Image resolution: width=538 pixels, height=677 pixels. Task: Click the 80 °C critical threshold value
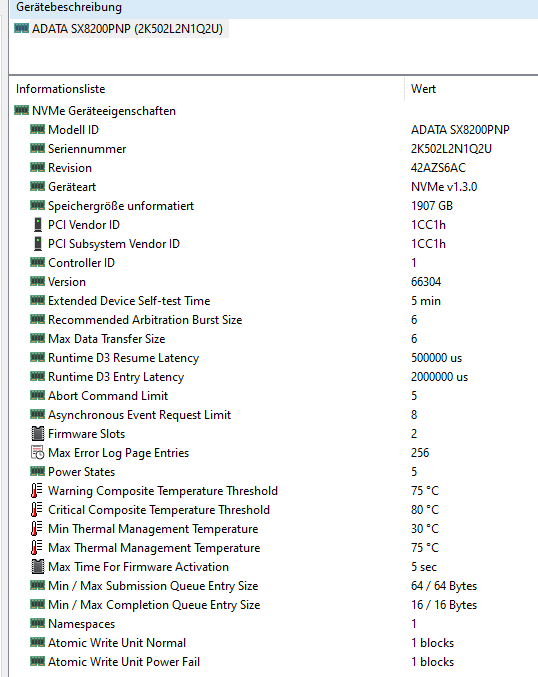425,510
